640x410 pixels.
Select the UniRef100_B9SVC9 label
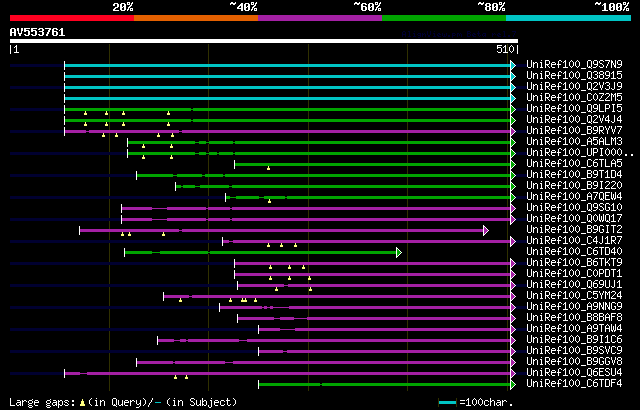(x=574, y=351)
